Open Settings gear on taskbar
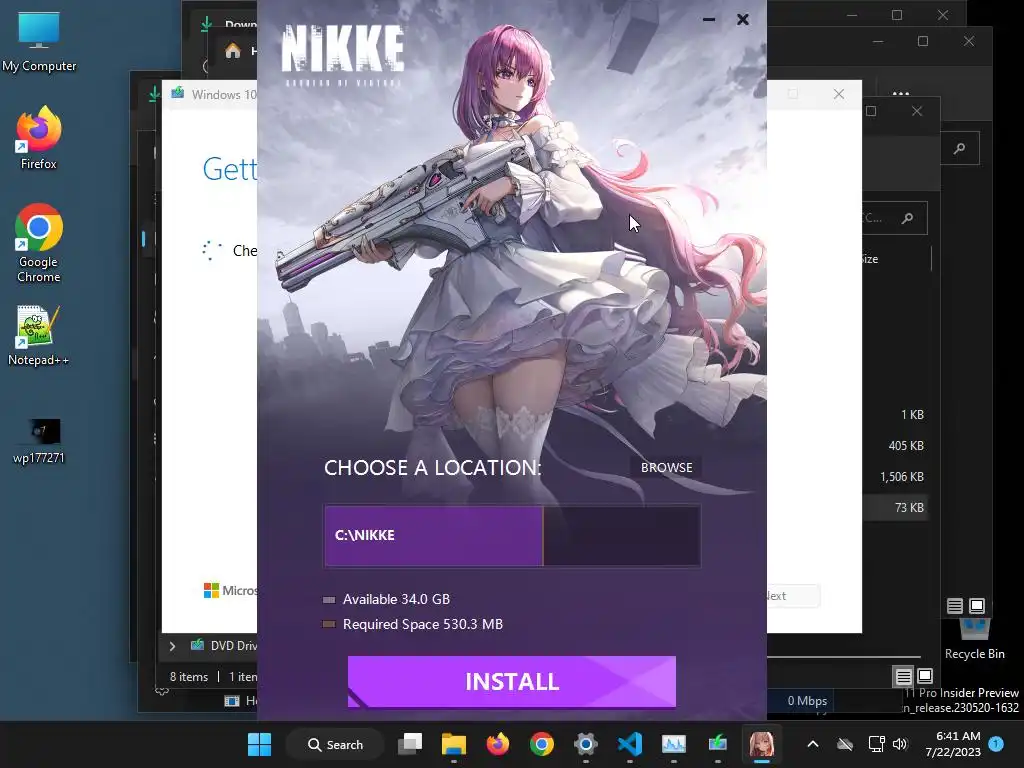 pos(586,744)
